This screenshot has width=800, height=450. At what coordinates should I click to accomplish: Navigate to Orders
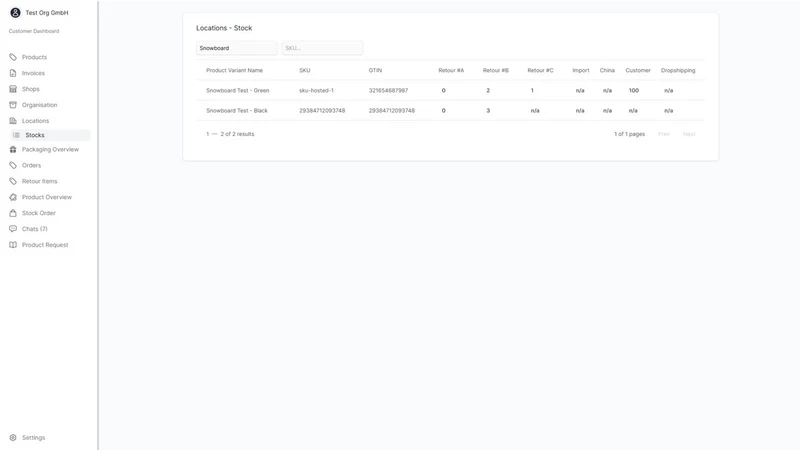31,165
